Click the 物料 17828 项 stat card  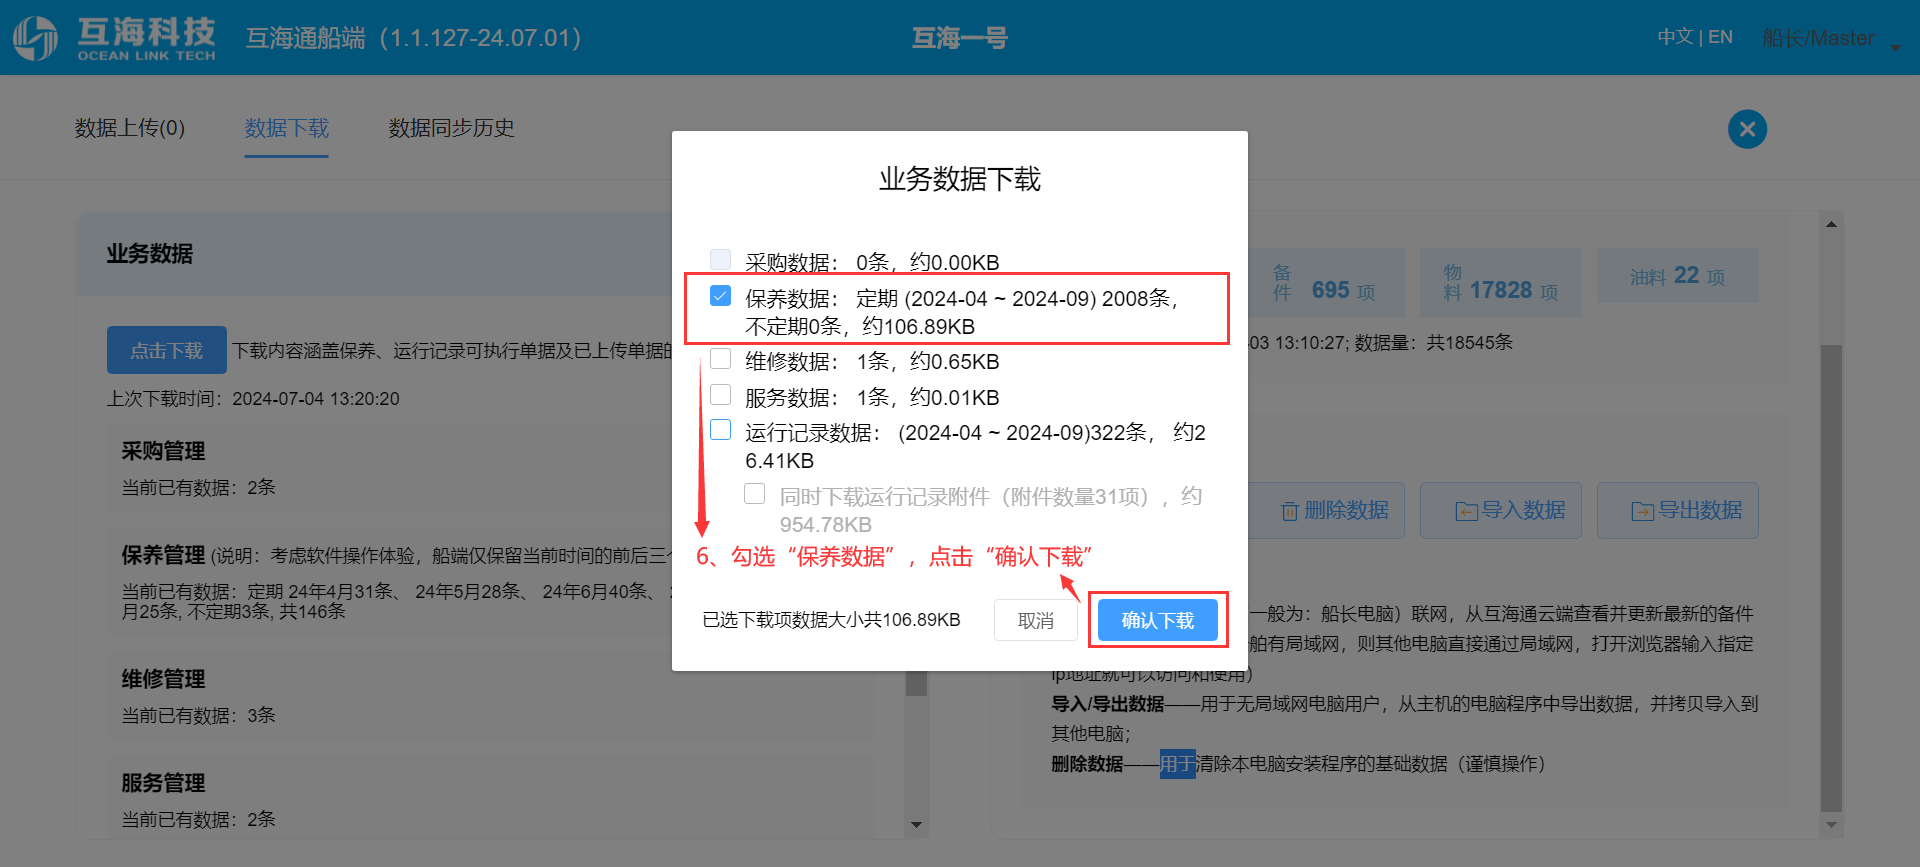1501,283
